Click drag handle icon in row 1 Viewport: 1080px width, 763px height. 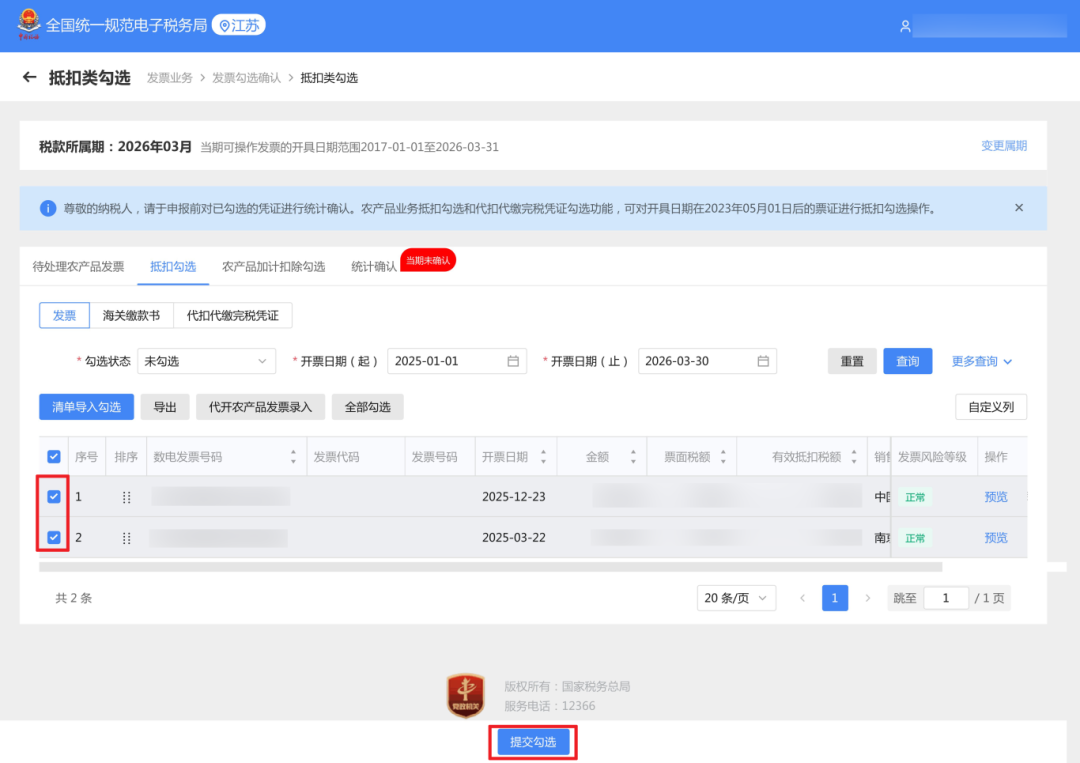point(127,497)
